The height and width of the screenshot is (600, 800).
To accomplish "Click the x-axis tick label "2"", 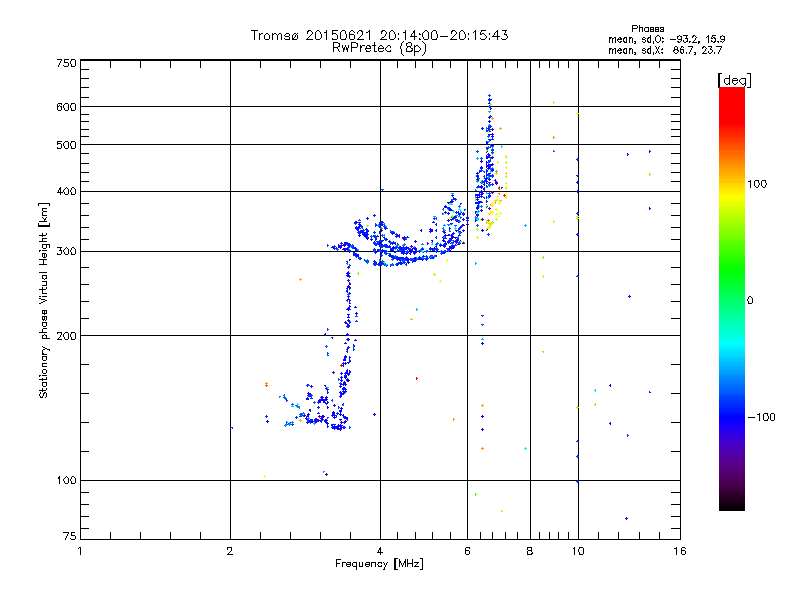I will (230, 551).
